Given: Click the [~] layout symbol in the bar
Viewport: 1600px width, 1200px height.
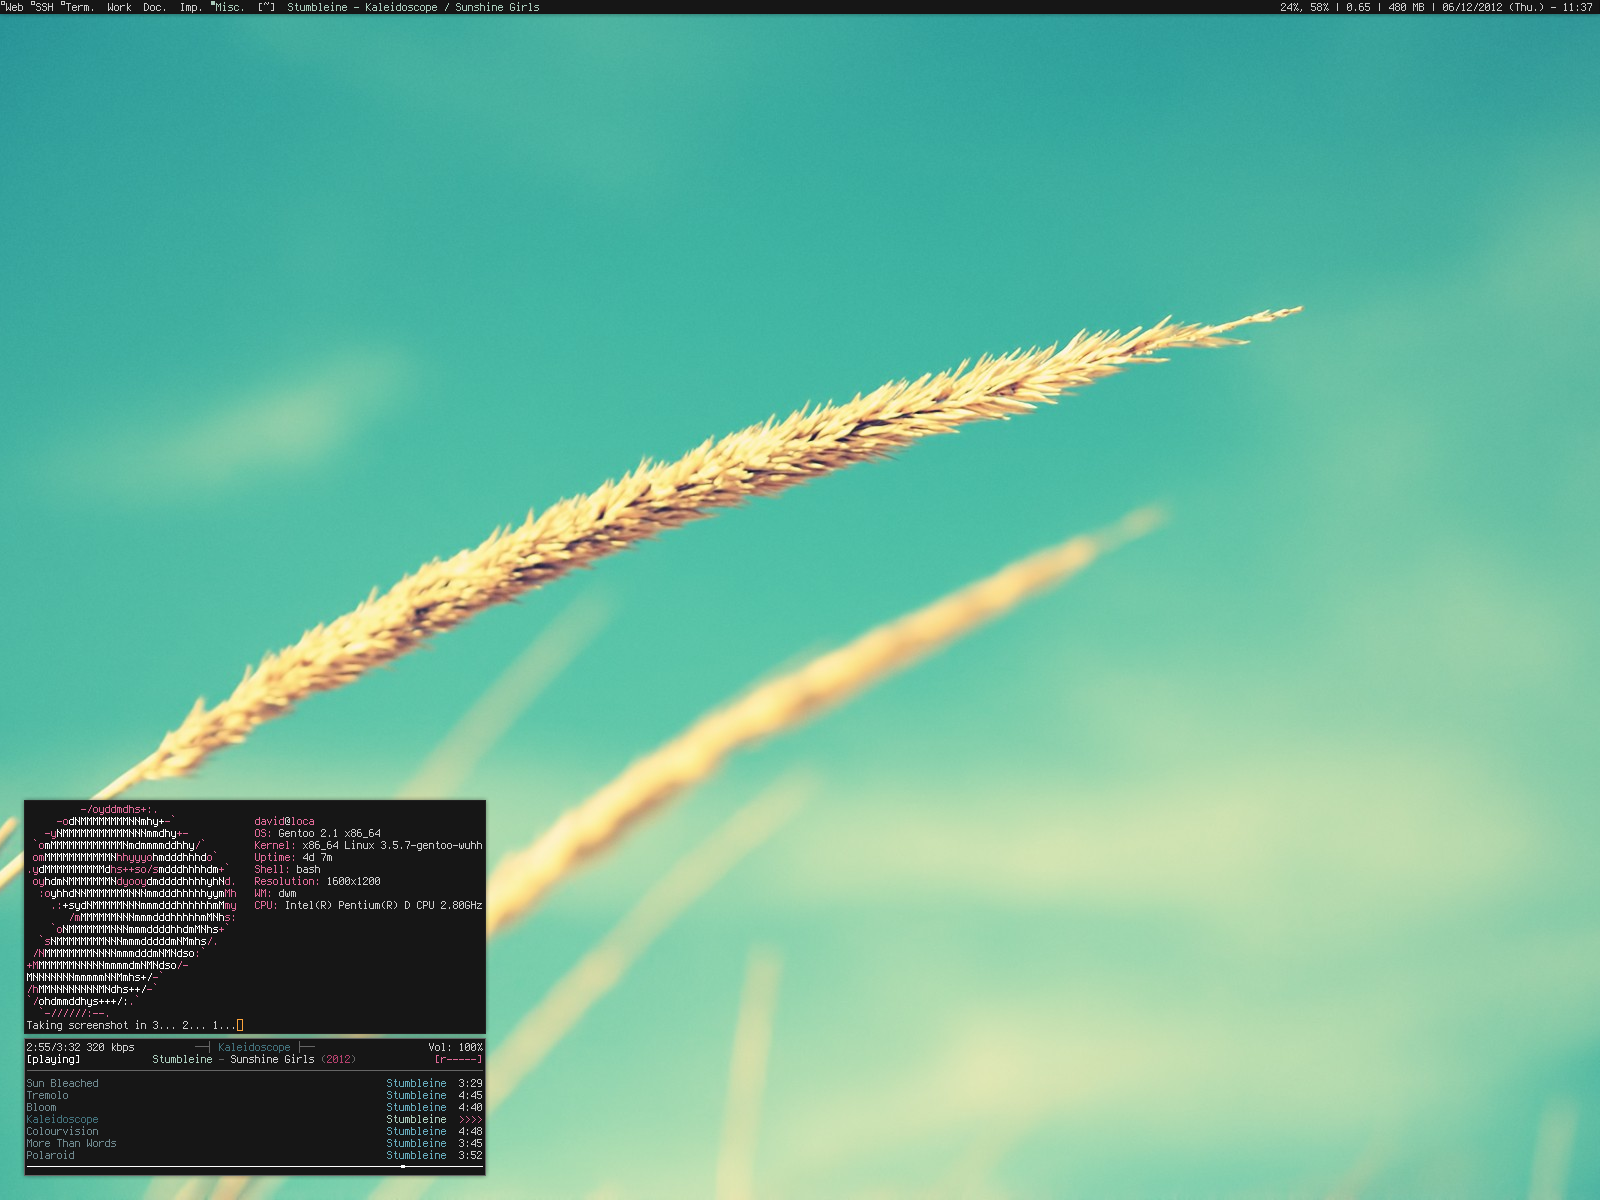Looking at the screenshot, I should pyautogui.click(x=266, y=7).
